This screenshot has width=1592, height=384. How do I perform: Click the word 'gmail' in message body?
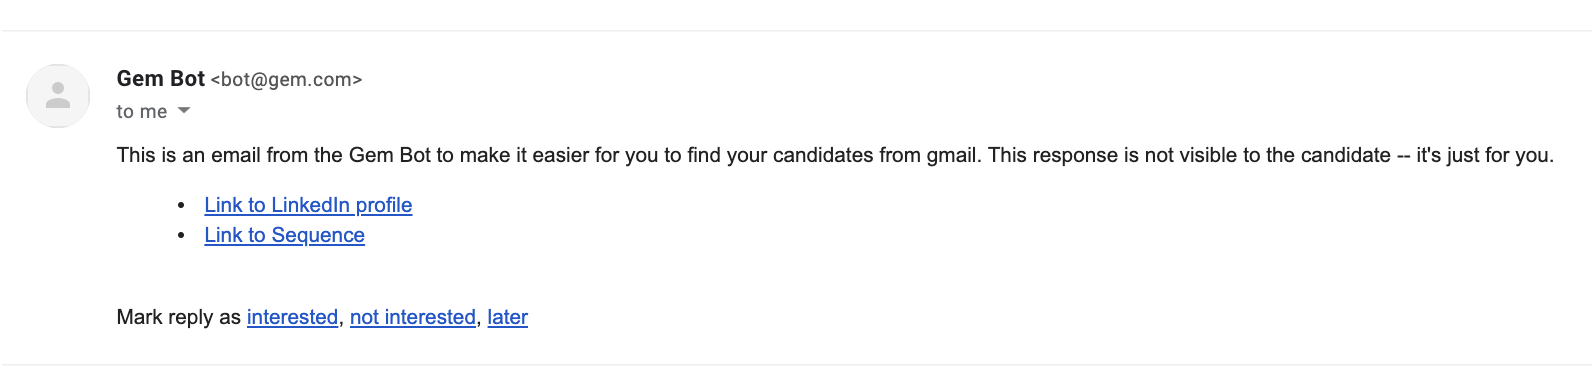click(x=951, y=155)
